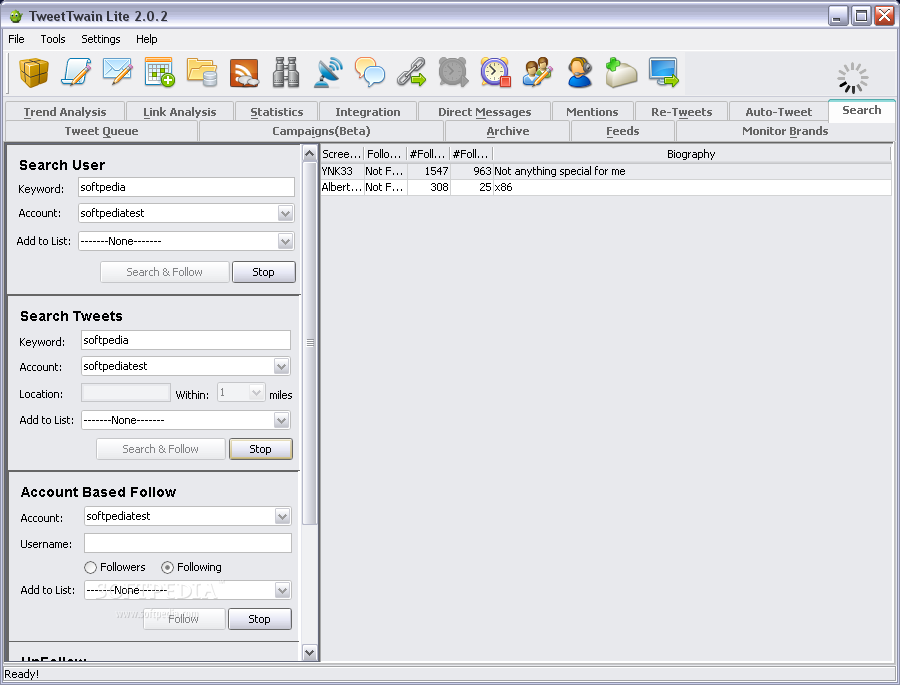Select the YNK33 result row
Viewport: 900px width, 685px height.
pyautogui.click(x=606, y=171)
